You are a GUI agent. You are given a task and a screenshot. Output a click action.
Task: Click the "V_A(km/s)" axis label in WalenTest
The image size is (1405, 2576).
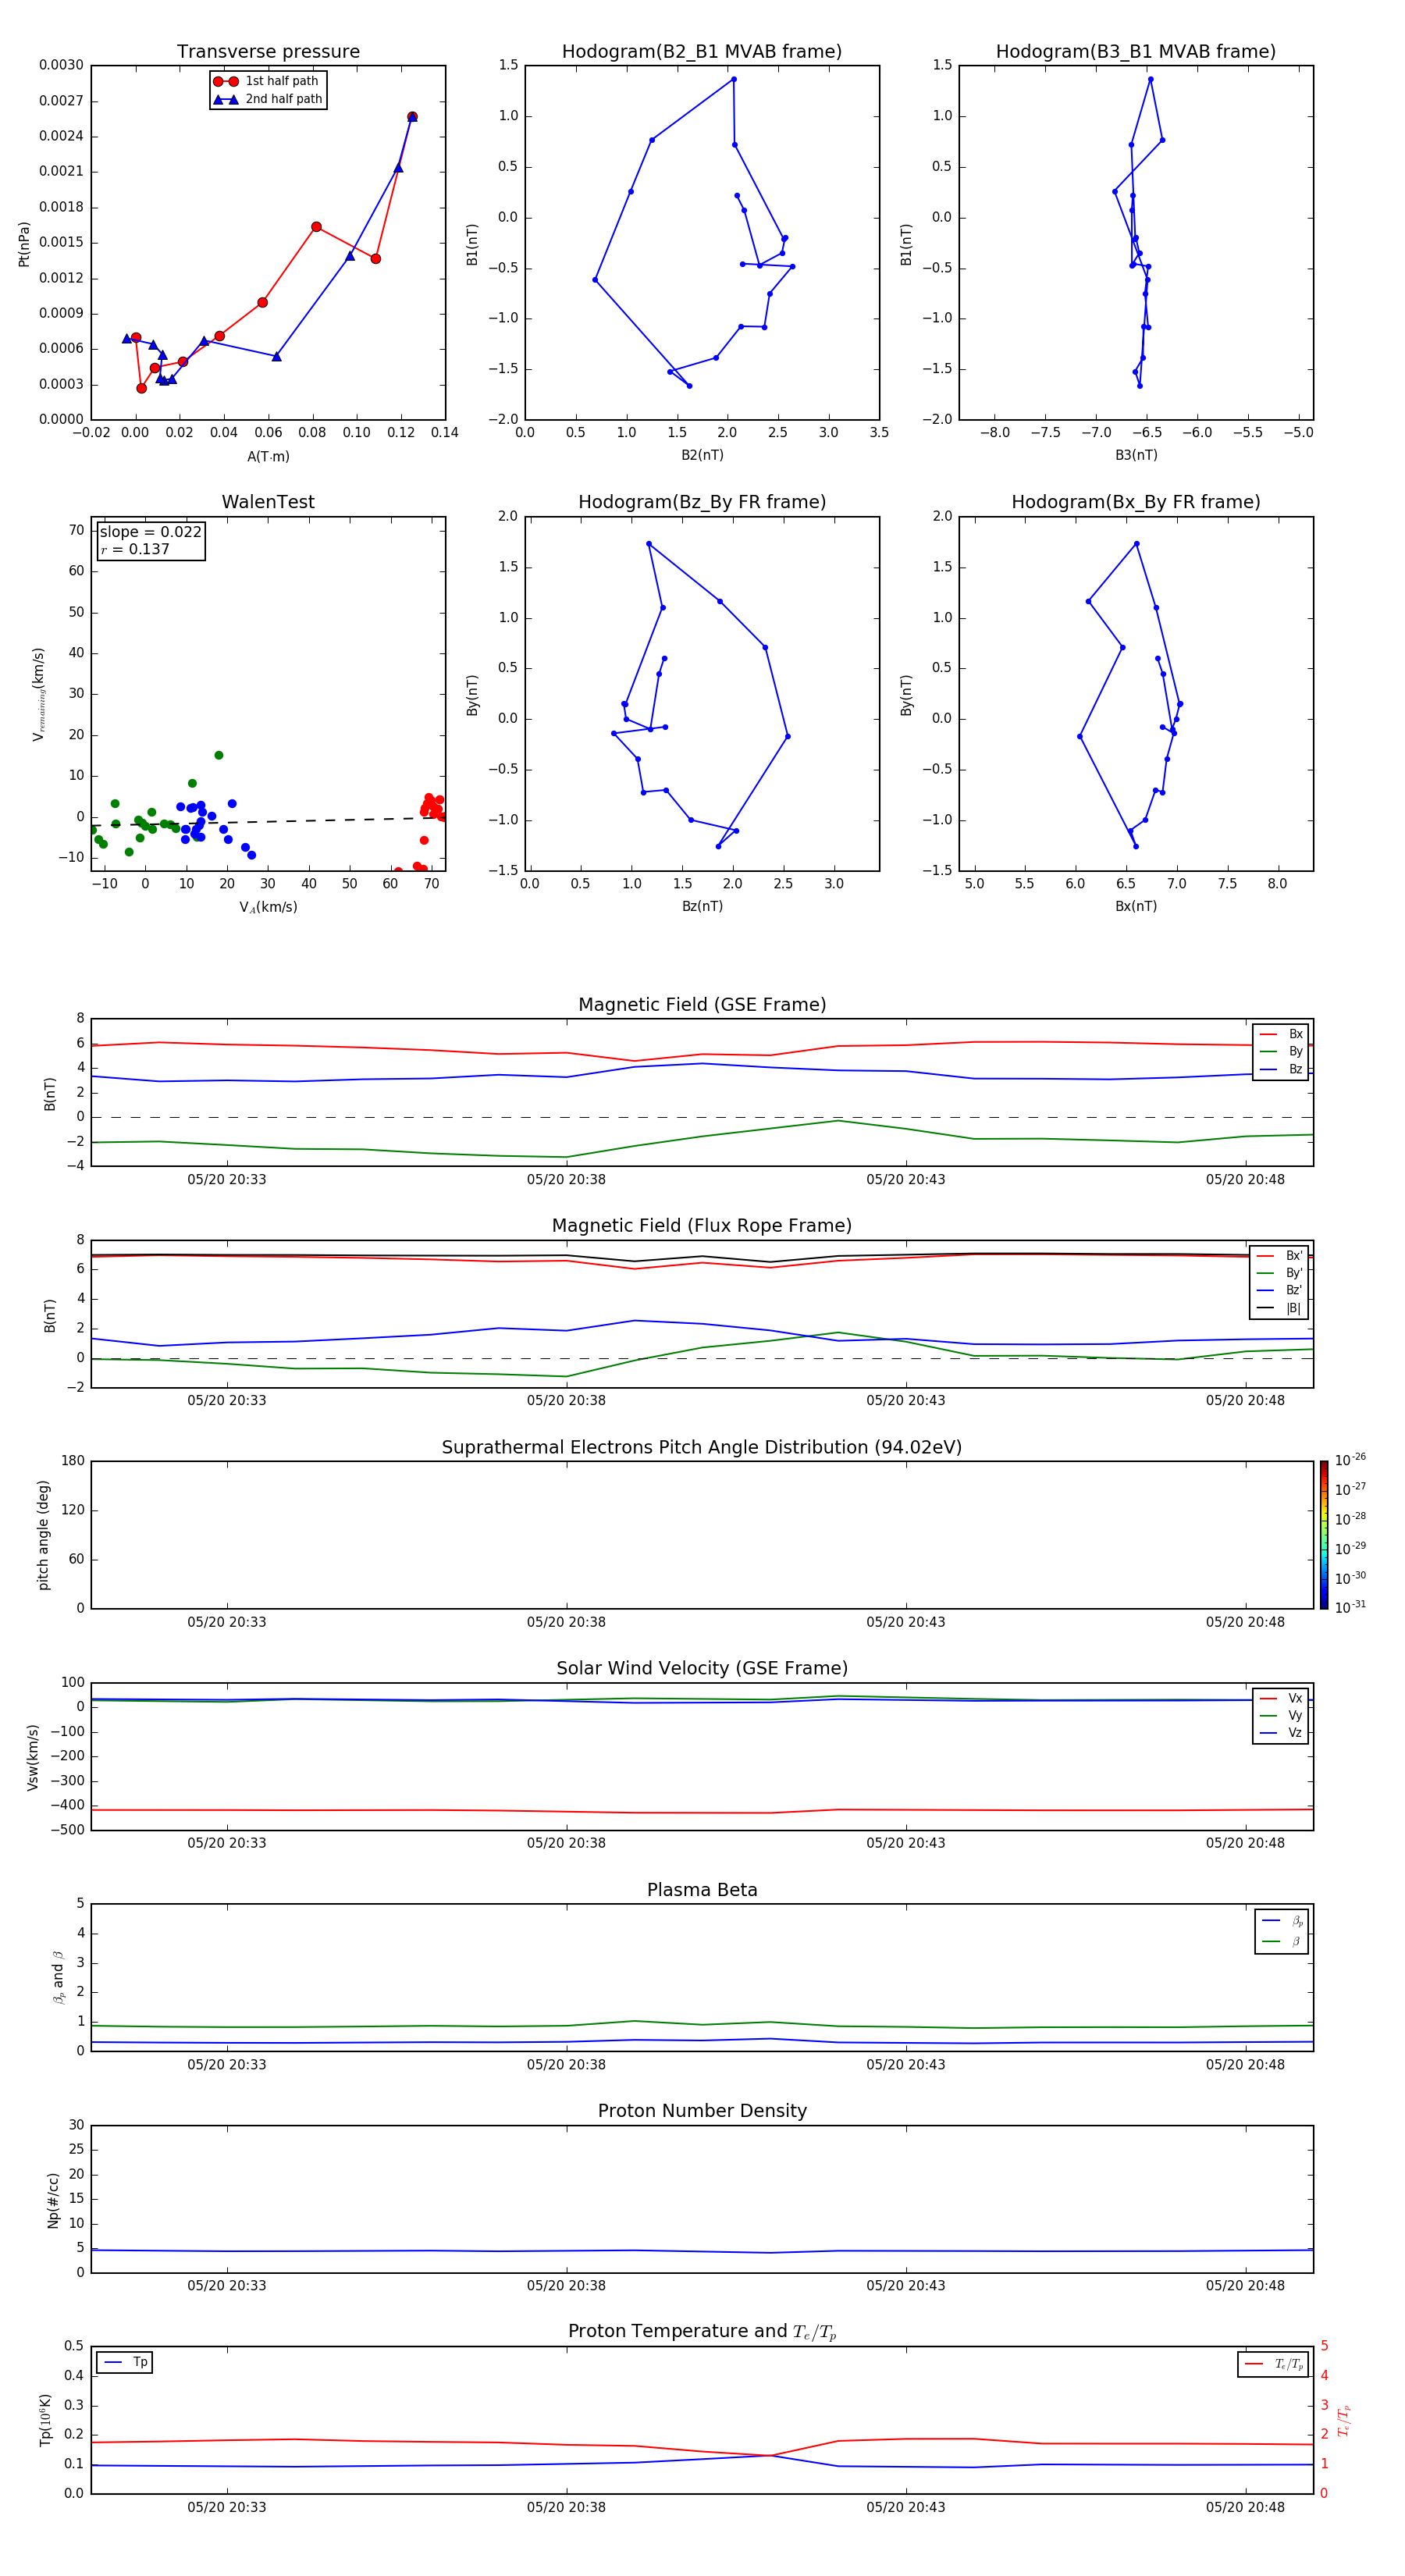[x=268, y=907]
